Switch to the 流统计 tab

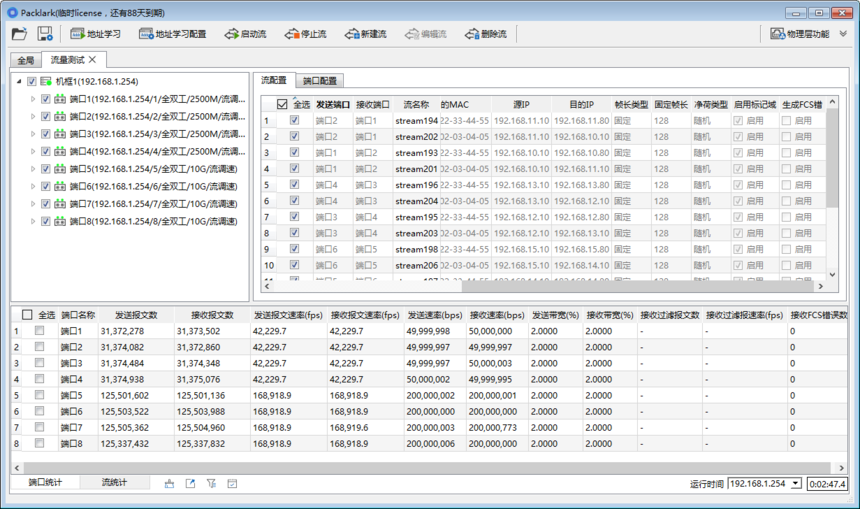114,483
